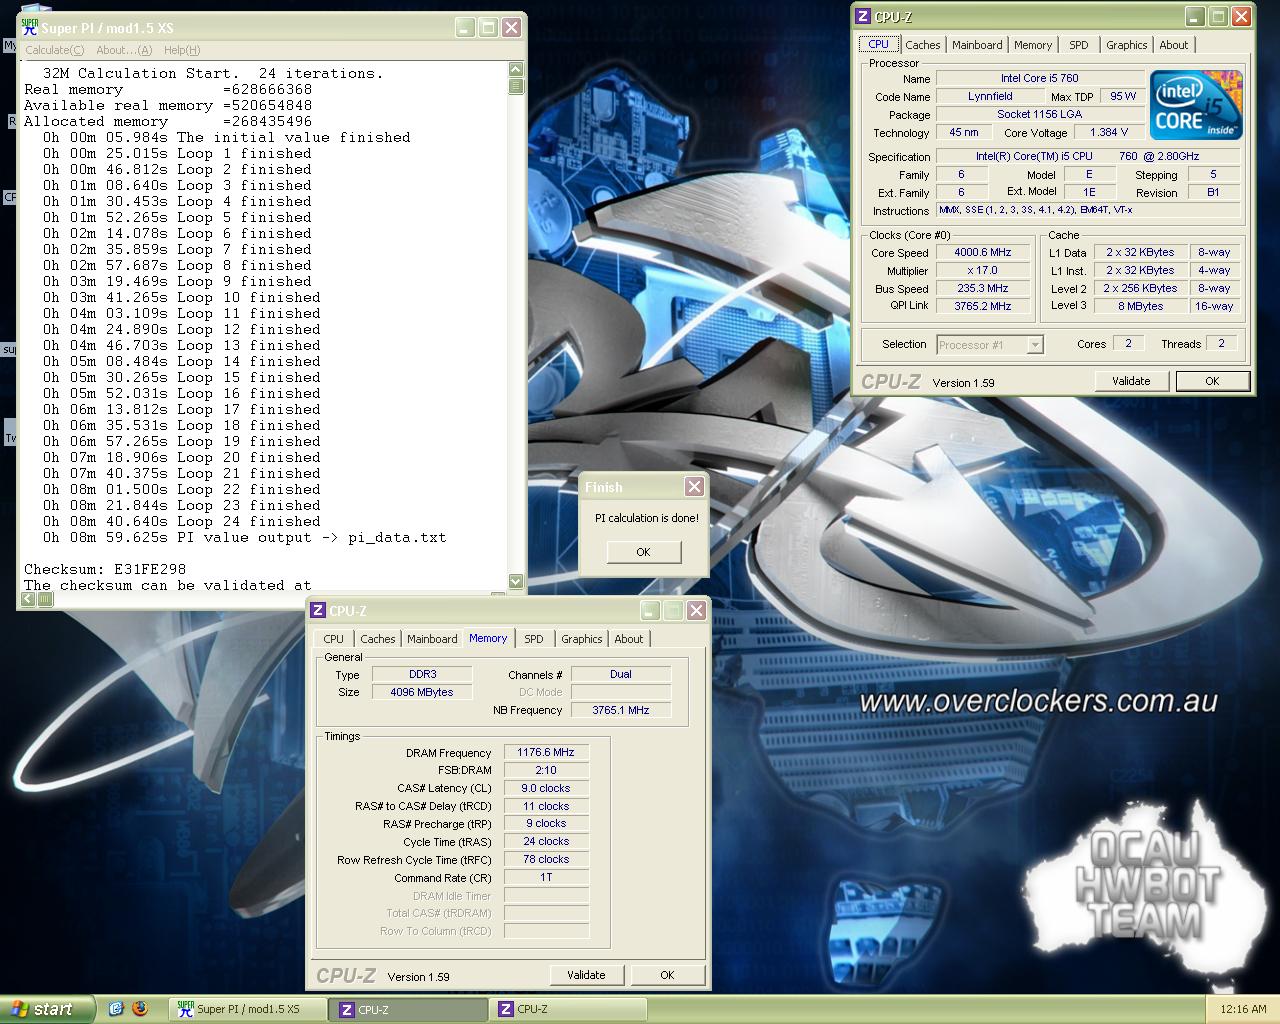Select Caches tab in the Memory CPU-Z window

pos(378,639)
